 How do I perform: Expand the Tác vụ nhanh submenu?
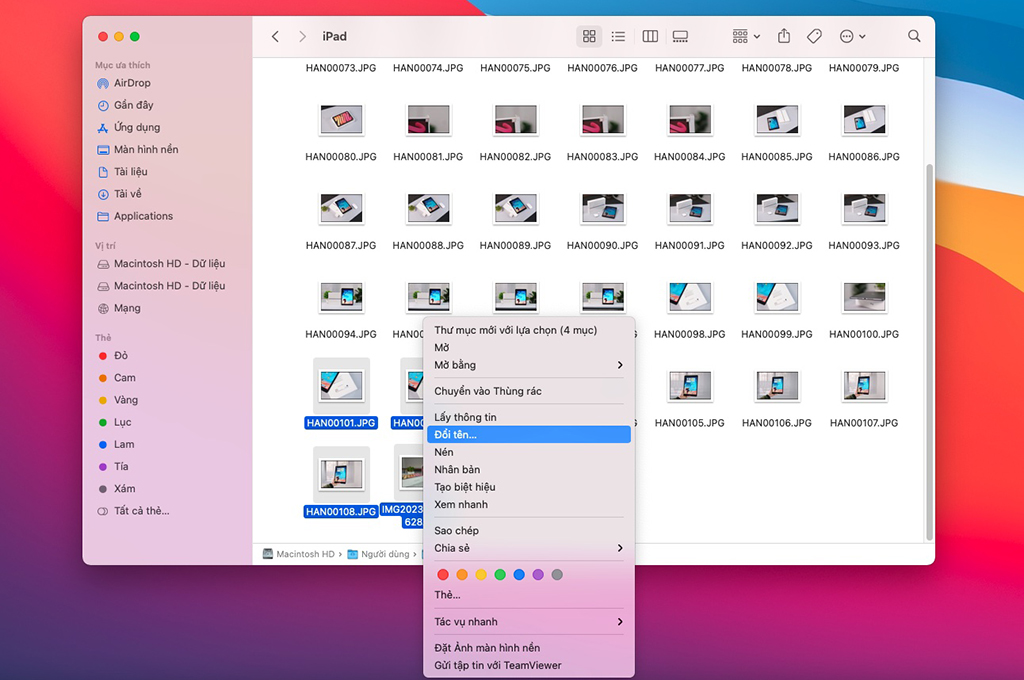click(x=529, y=622)
